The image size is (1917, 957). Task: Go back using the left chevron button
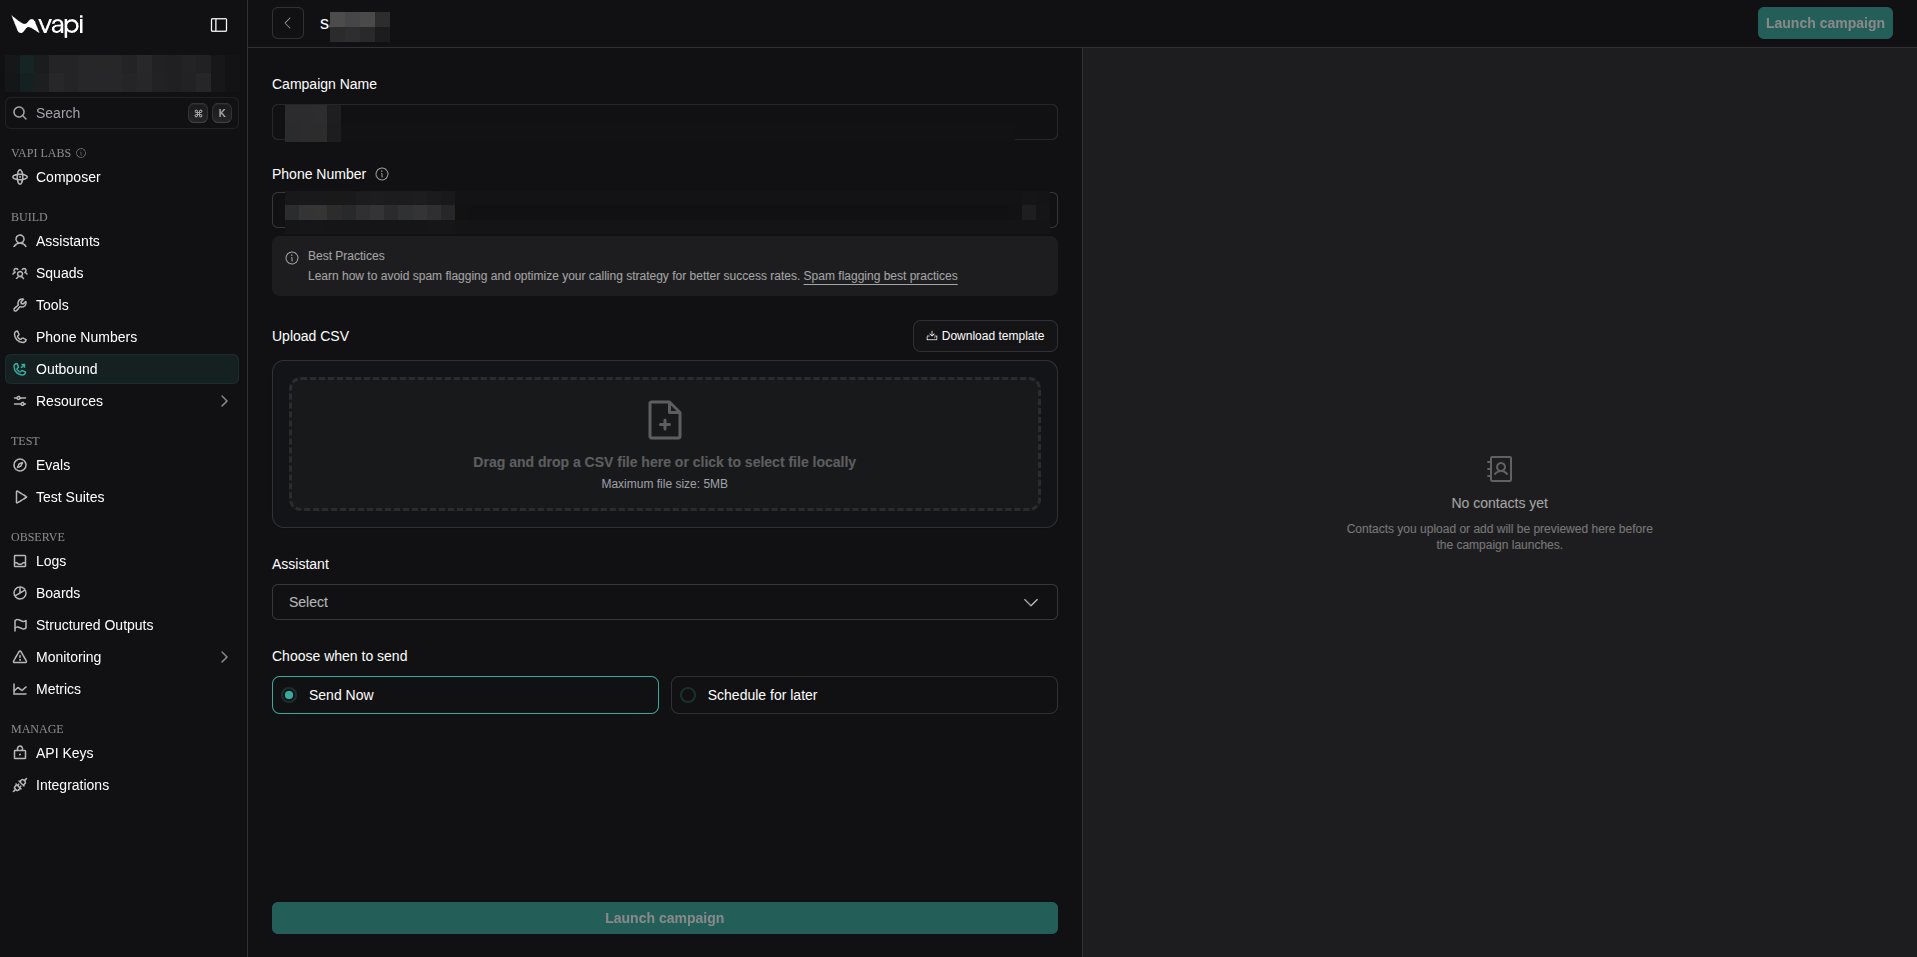[288, 23]
